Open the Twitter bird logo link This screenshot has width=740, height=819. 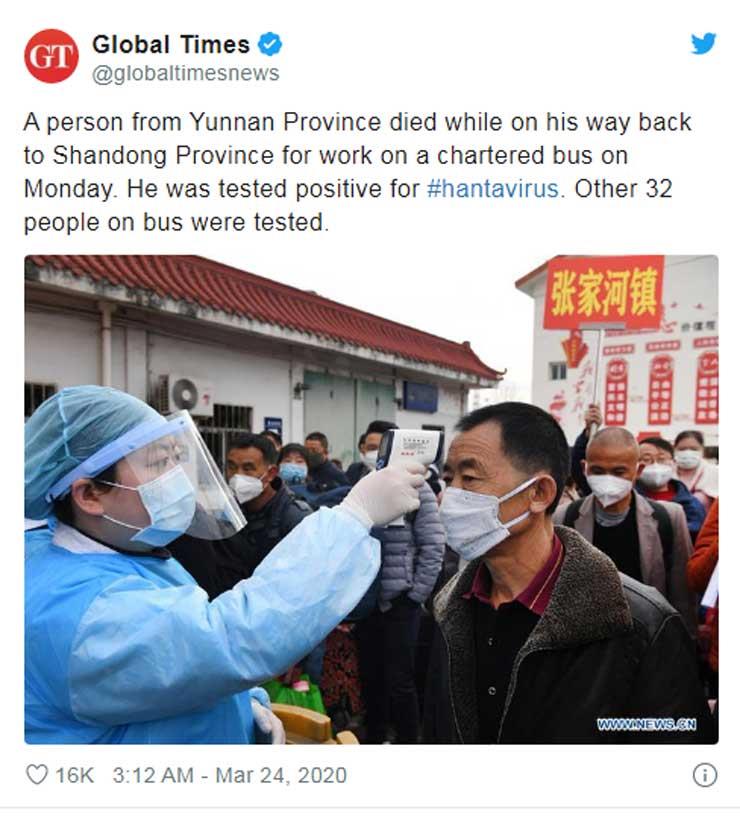pyautogui.click(x=703, y=44)
